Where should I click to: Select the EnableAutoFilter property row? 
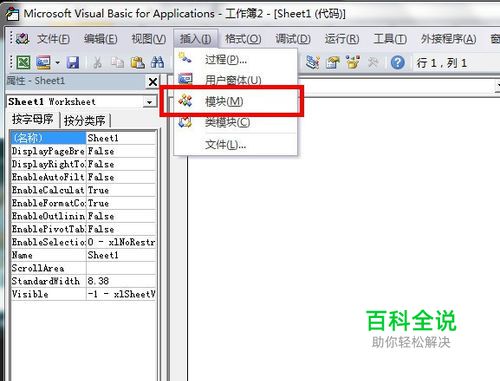[83, 177]
